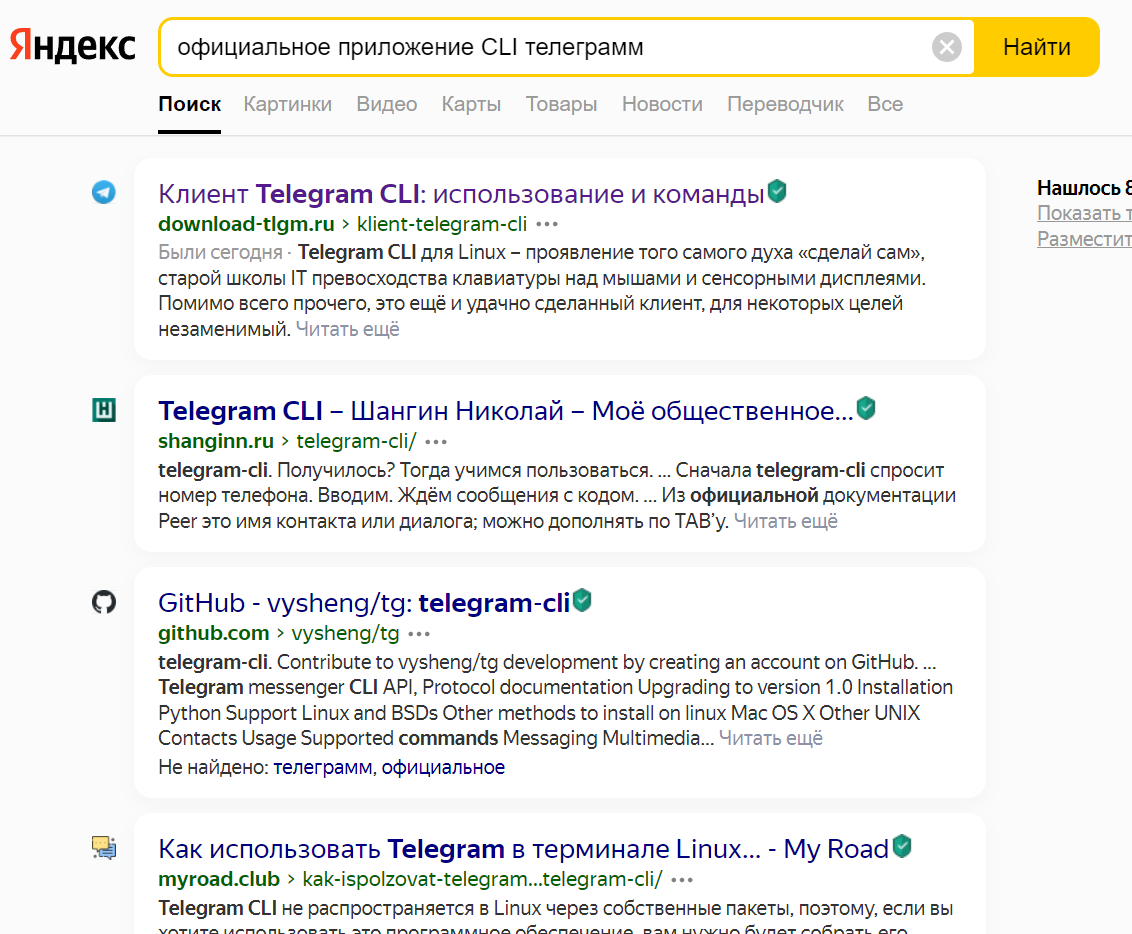Select the Поиск tab
This screenshot has width=1132, height=934.
coord(189,104)
